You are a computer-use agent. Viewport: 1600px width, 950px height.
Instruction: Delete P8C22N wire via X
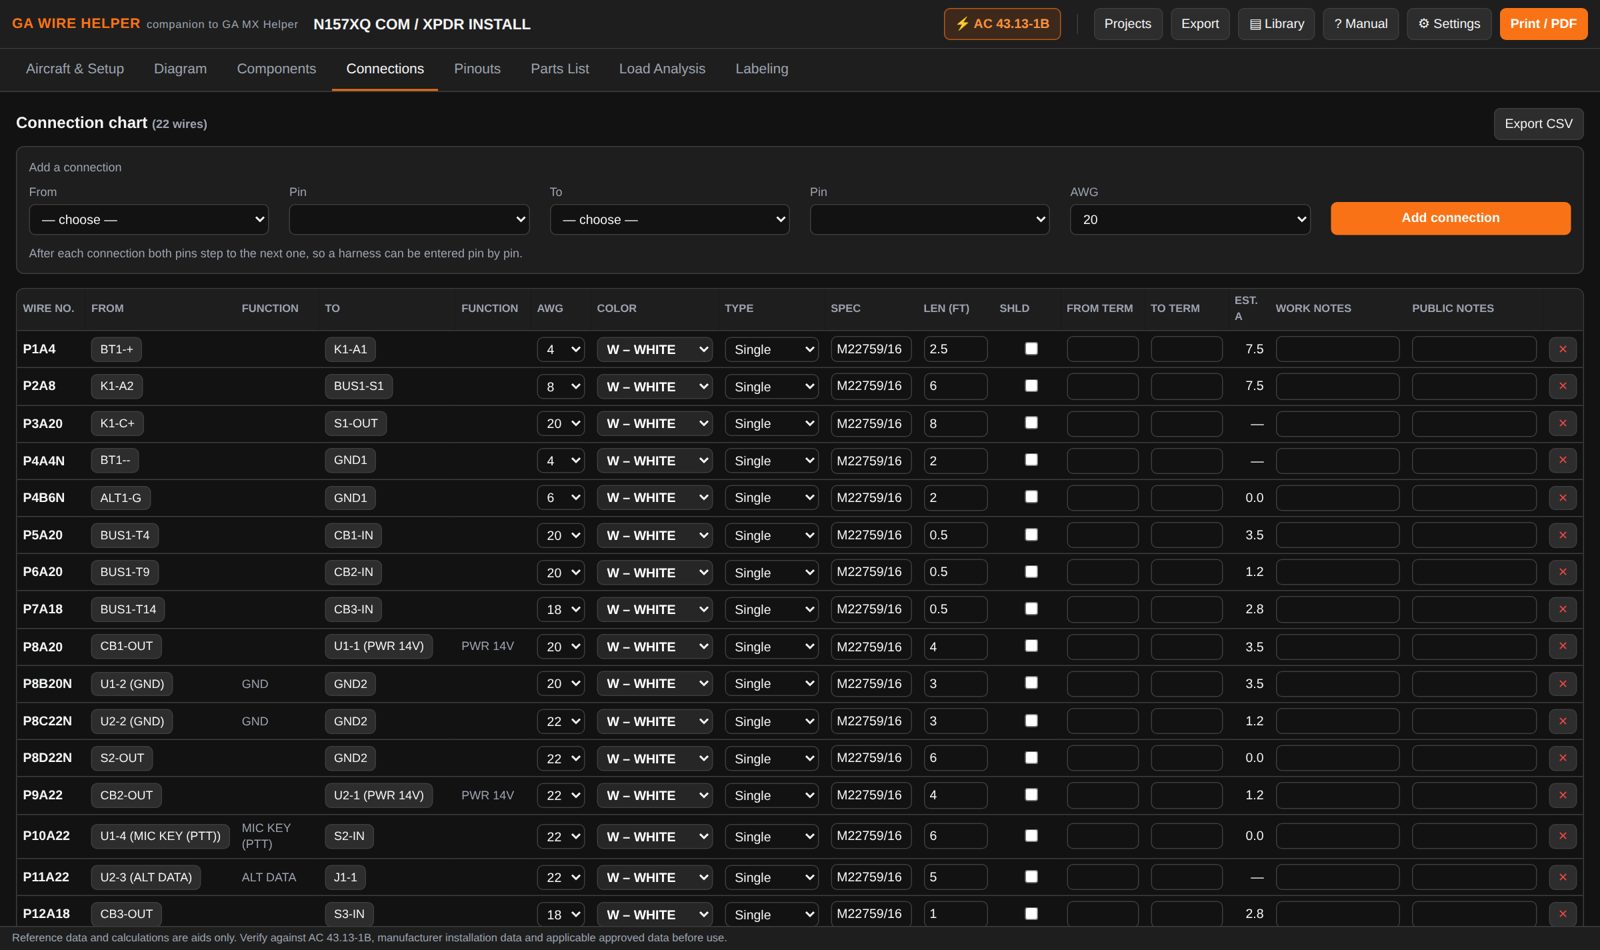click(1562, 721)
